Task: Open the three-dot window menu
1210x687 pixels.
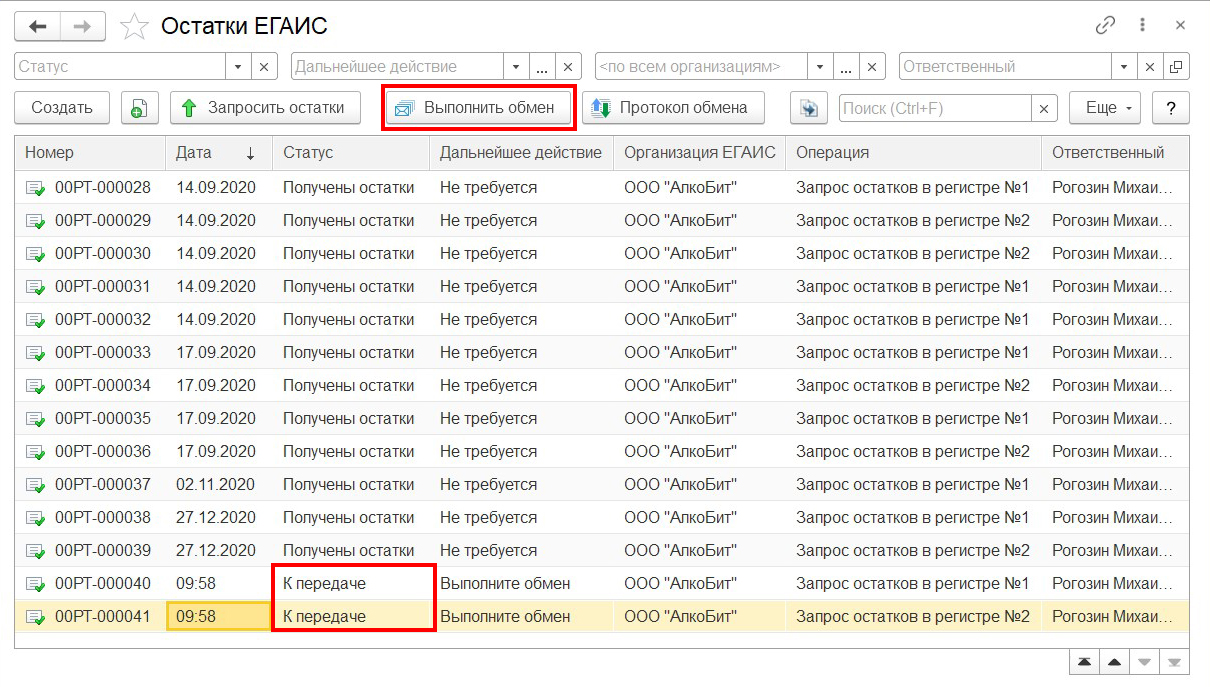Action: pos(1142,26)
